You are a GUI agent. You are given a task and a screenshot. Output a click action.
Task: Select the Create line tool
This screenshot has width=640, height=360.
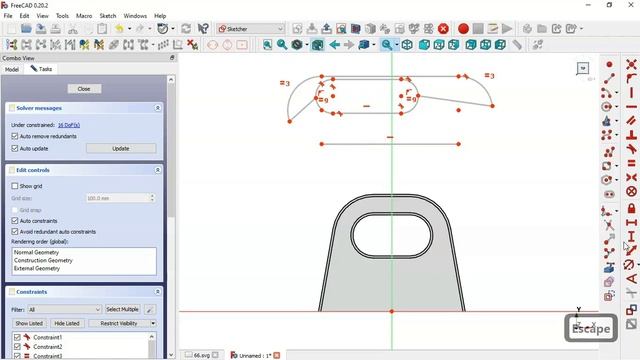coord(609,78)
